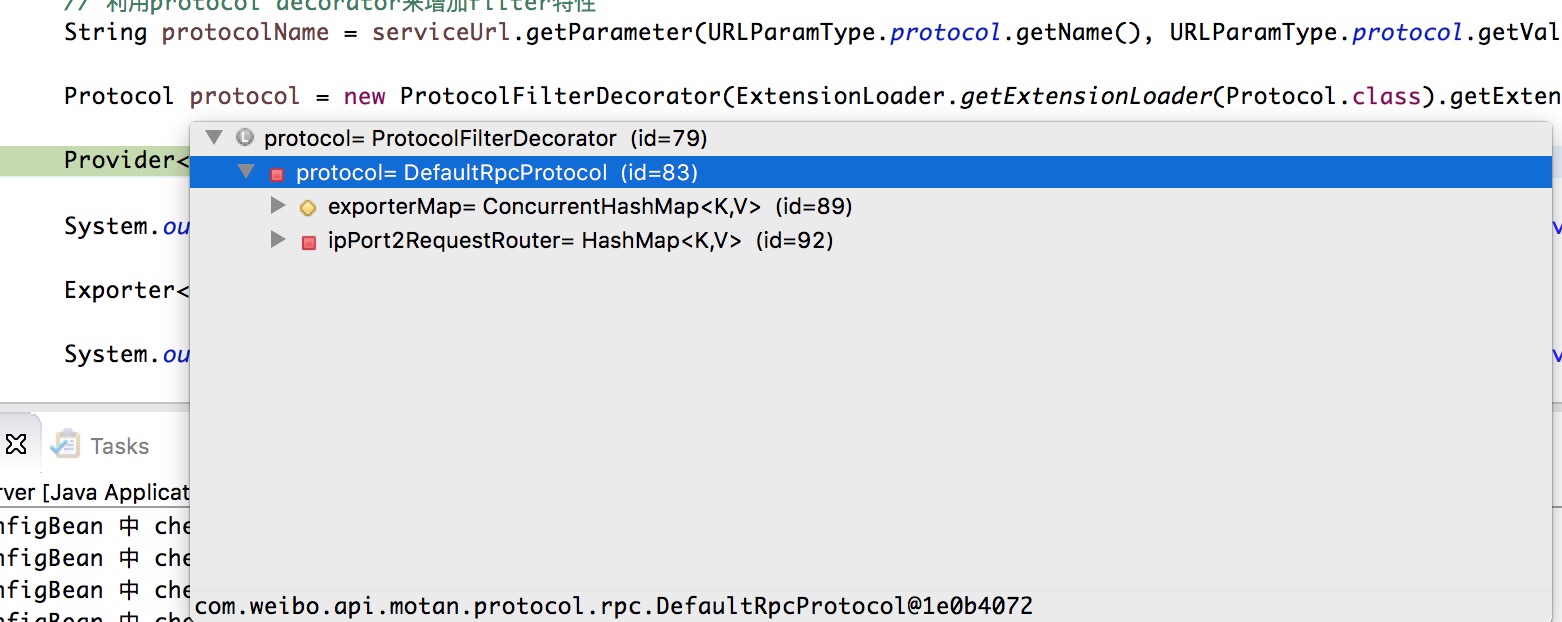Select the ConcurrentHashMap (id=89) row text
The height and width of the screenshot is (622, 1562).
[590, 207]
